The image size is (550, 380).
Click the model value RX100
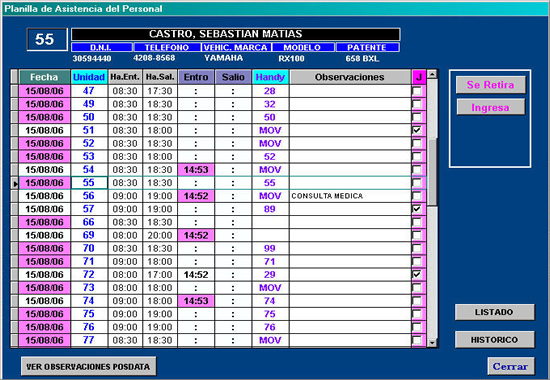(291, 59)
